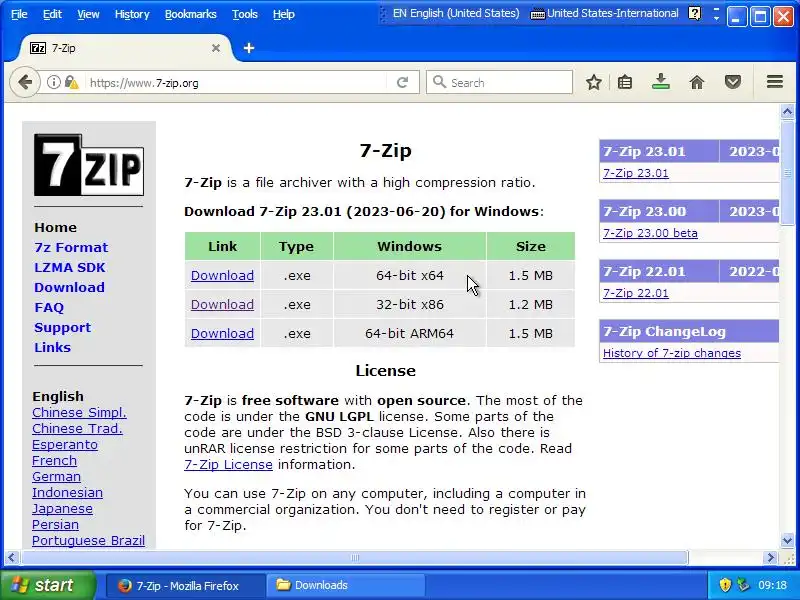This screenshot has width=800, height=600.
Task: Open History of 7-zip changes link
Action: click(671, 353)
